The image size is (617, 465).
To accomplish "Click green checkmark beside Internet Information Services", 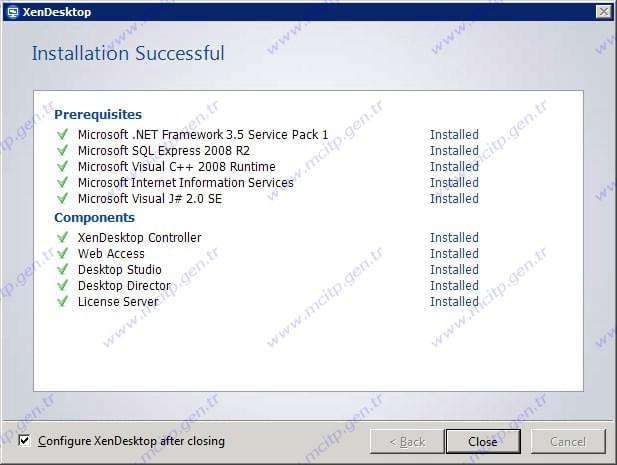I will click(63, 183).
